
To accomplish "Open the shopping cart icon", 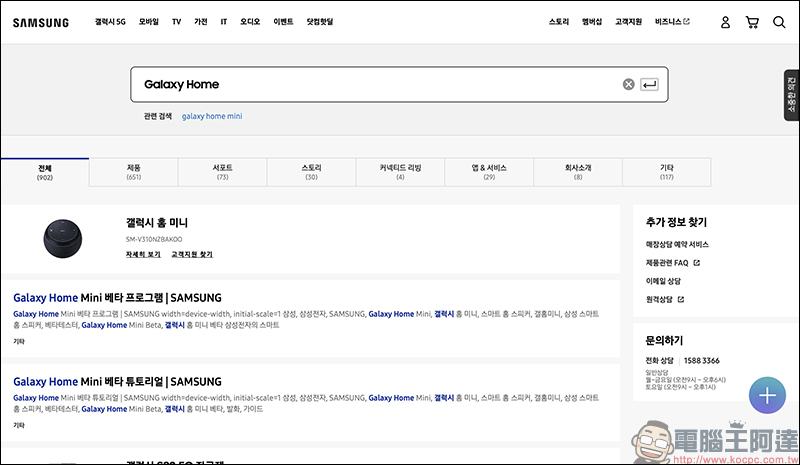I will [x=752, y=22].
